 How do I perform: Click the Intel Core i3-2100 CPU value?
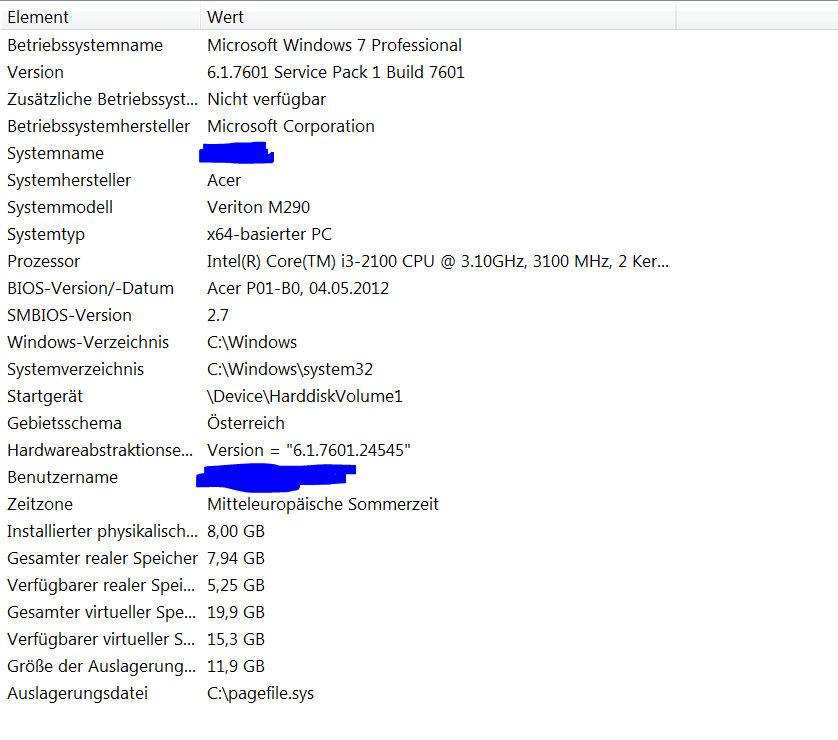[x=438, y=261]
